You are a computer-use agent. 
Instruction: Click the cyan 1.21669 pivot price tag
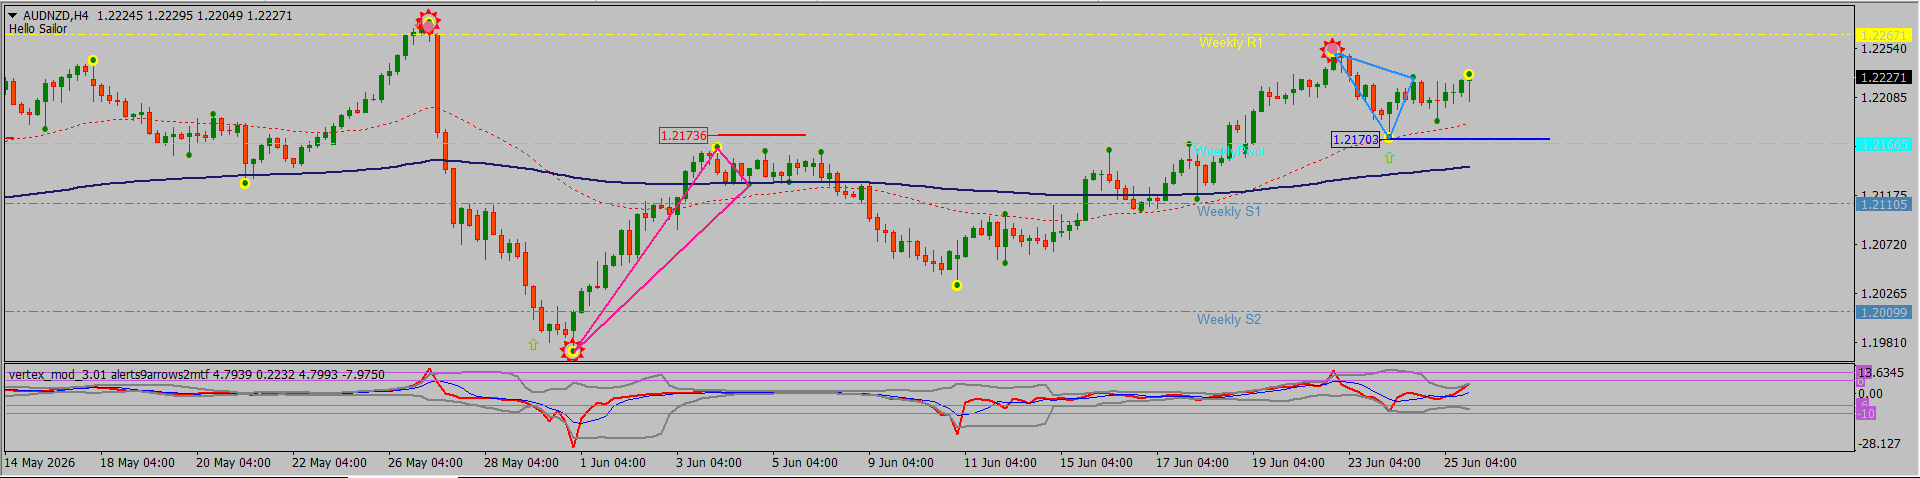(x=1884, y=144)
